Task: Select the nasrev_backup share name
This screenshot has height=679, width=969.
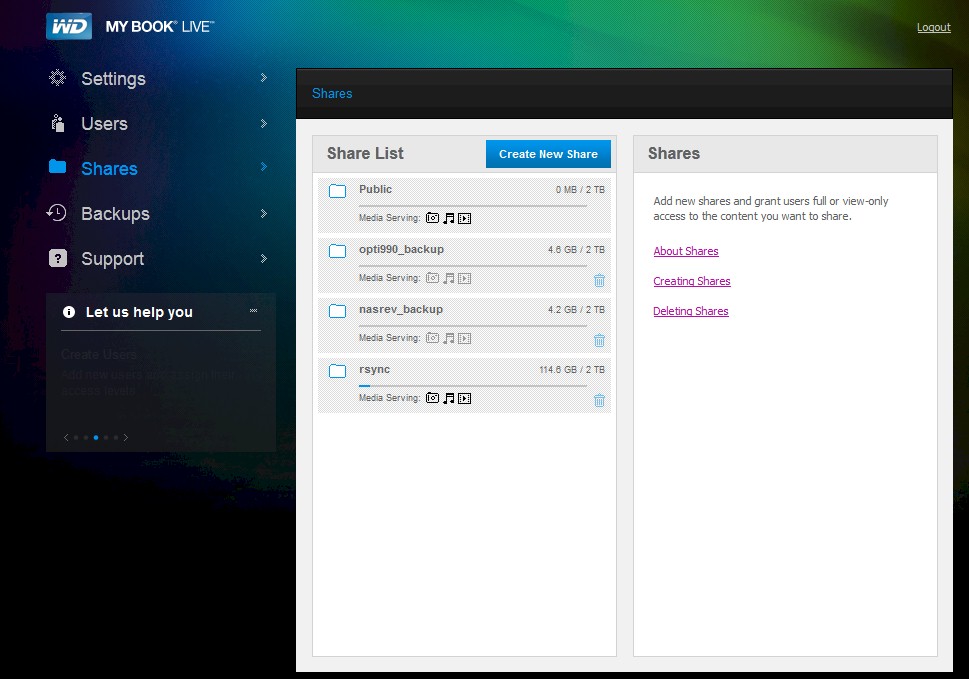Action: (x=400, y=310)
